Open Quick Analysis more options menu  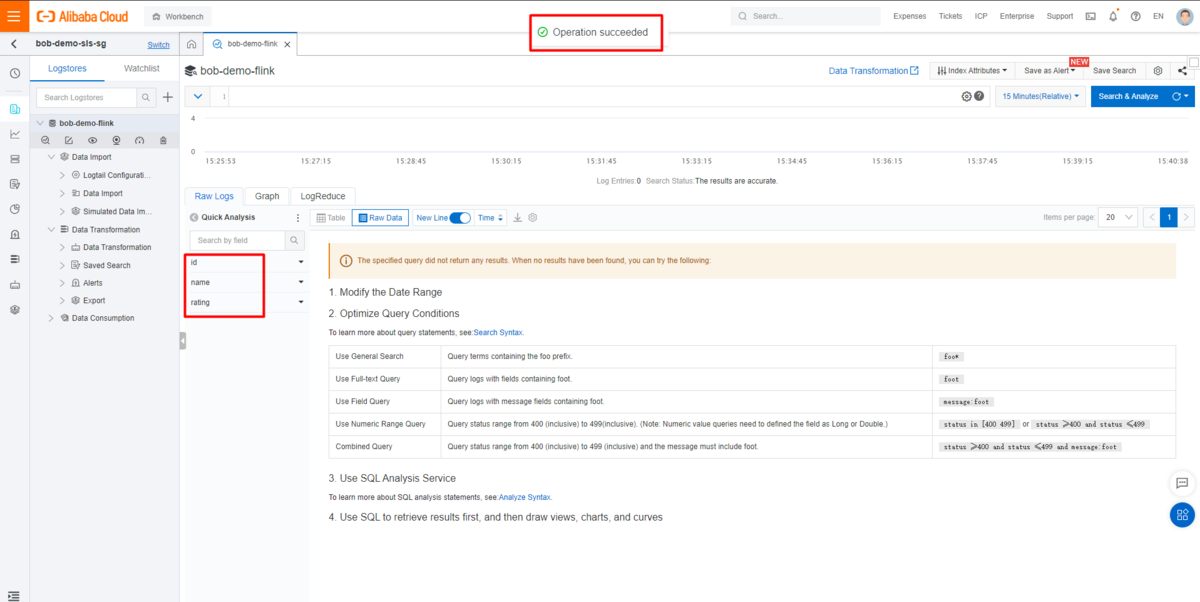[297, 217]
